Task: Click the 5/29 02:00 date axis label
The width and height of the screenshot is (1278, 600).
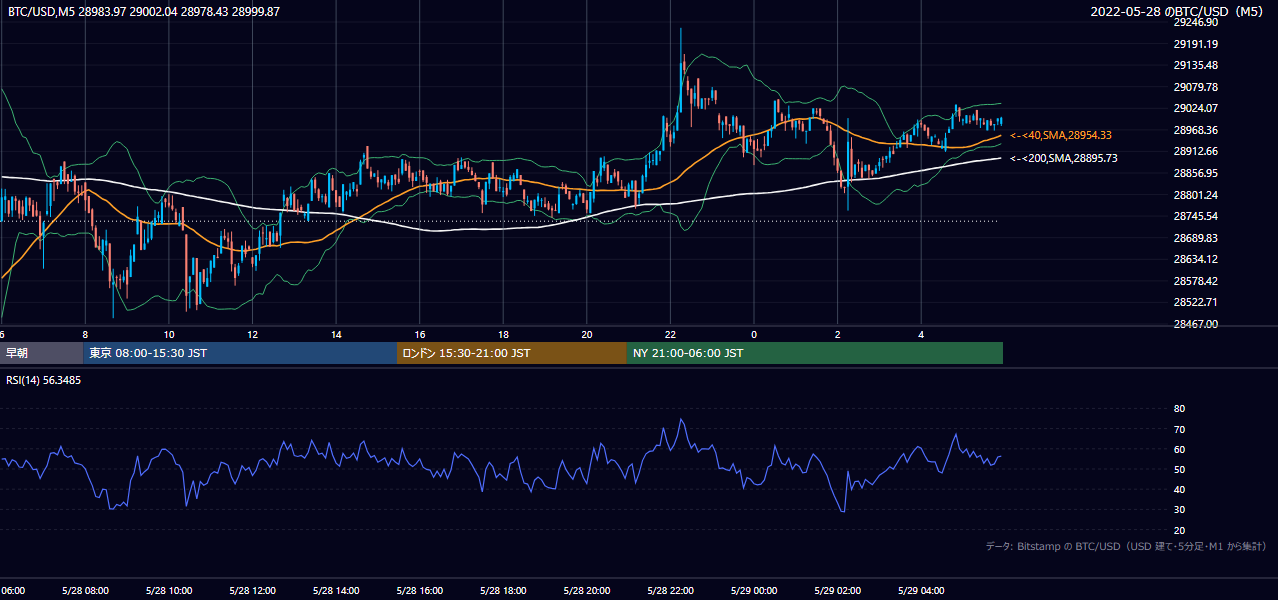Action: [838, 590]
